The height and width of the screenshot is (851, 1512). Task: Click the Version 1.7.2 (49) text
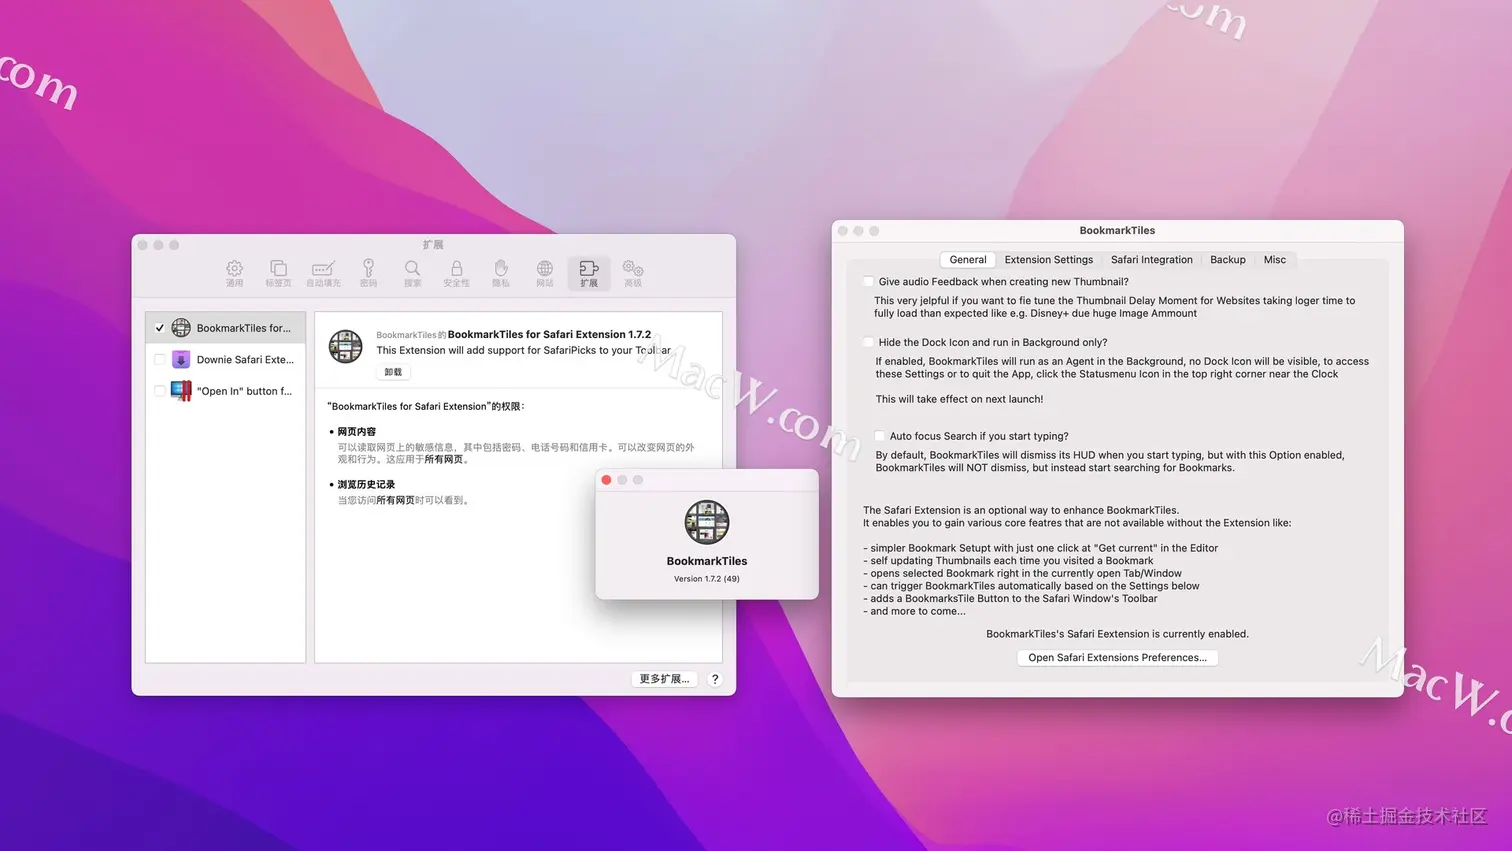[707, 579]
